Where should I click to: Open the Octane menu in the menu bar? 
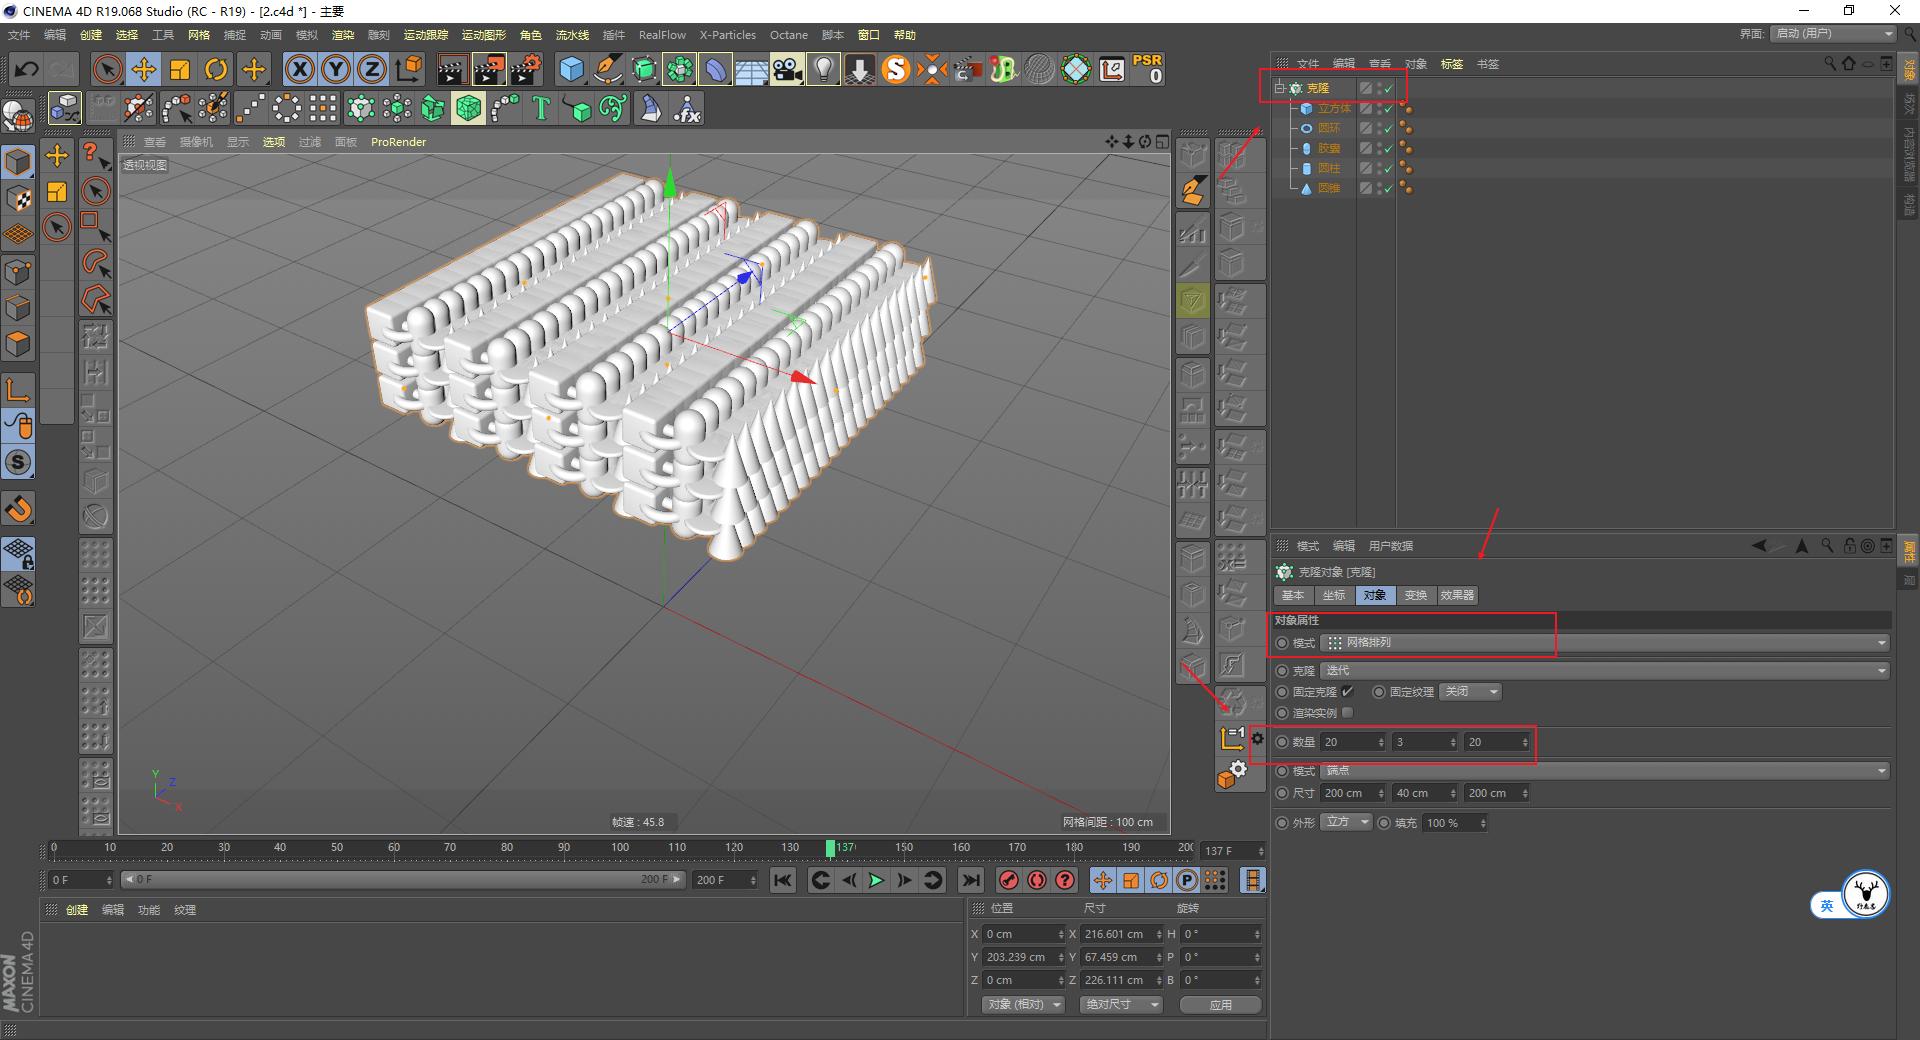coord(789,35)
